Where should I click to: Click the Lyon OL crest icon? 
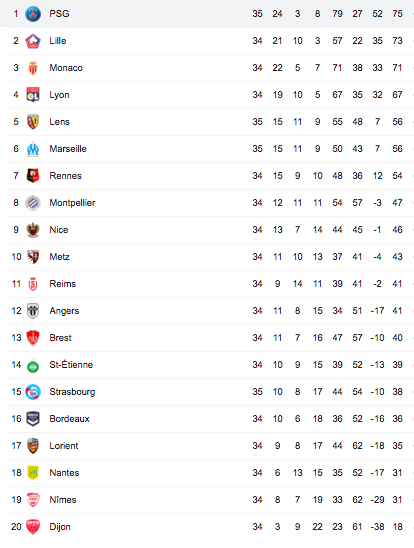point(33,95)
